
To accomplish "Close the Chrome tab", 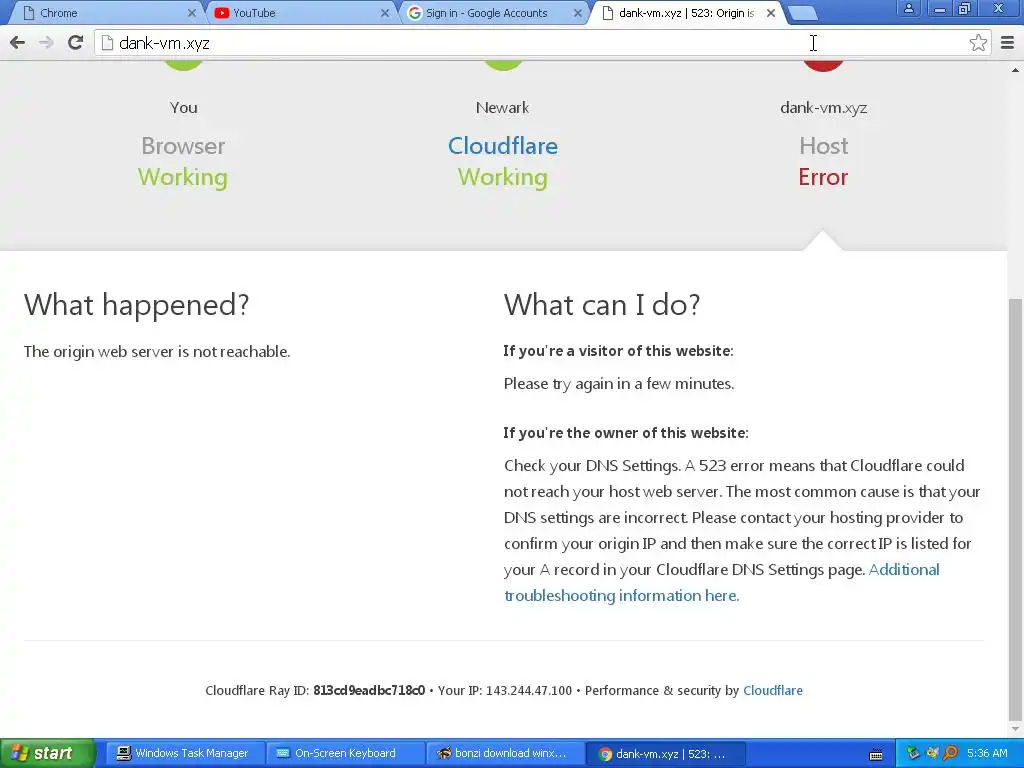I will [x=192, y=13].
